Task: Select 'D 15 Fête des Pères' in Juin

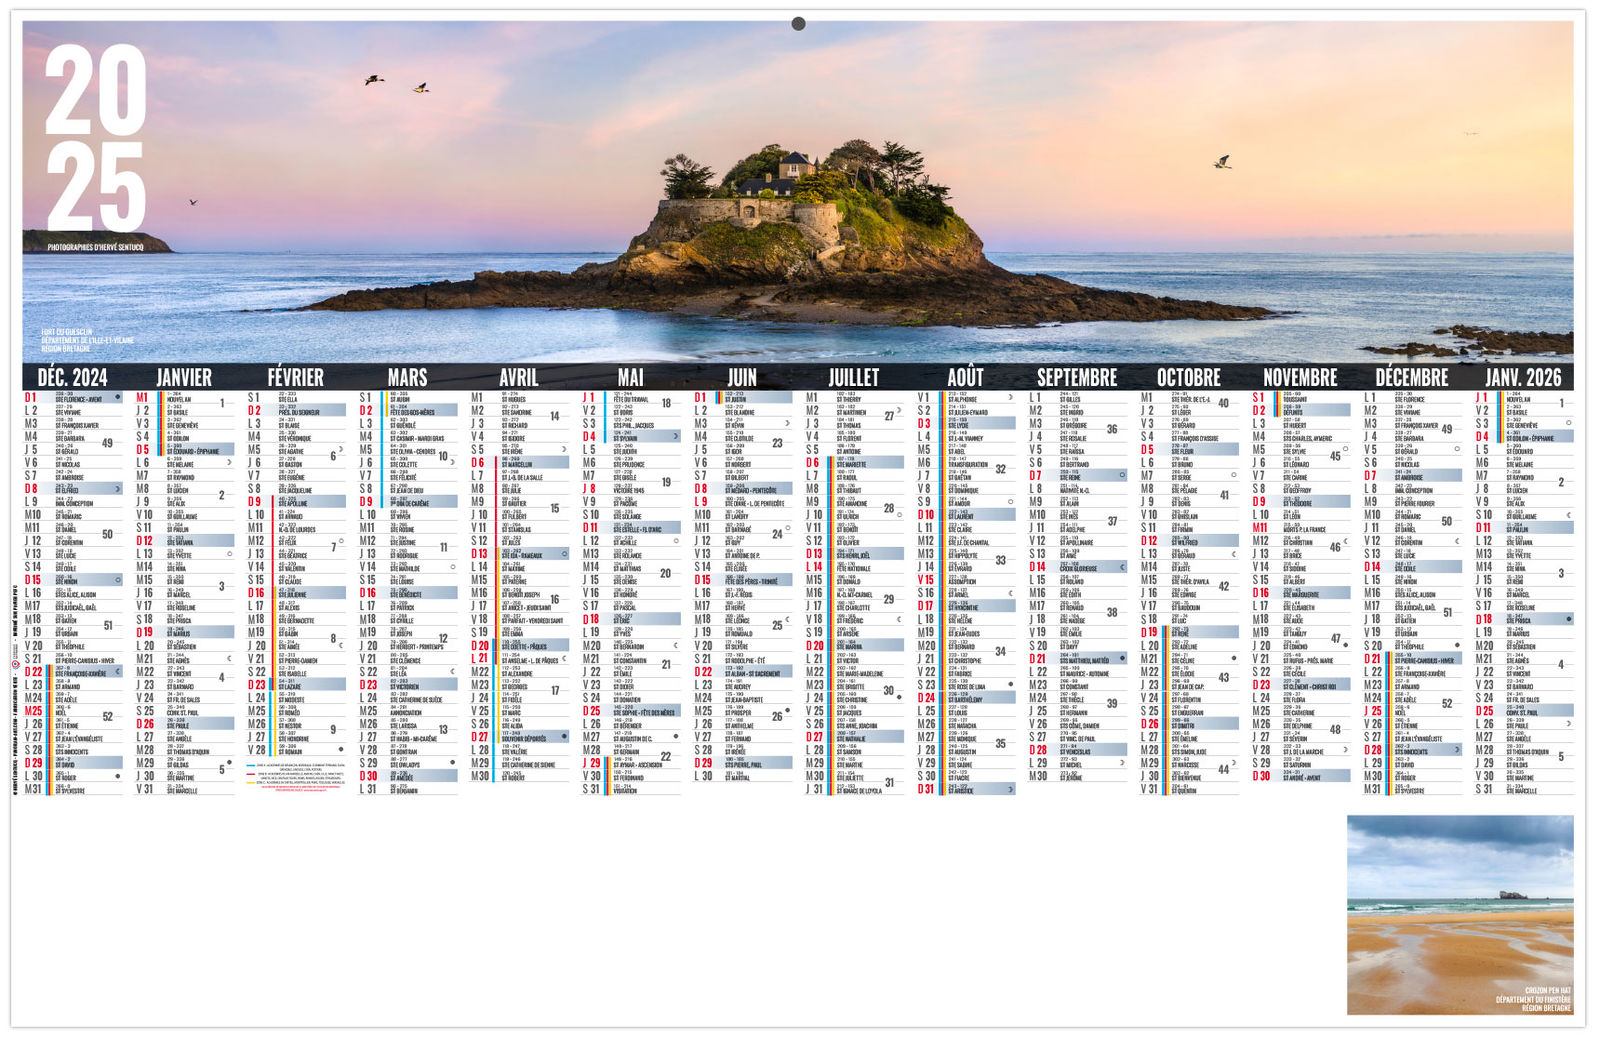Action: (x=742, y=580)
